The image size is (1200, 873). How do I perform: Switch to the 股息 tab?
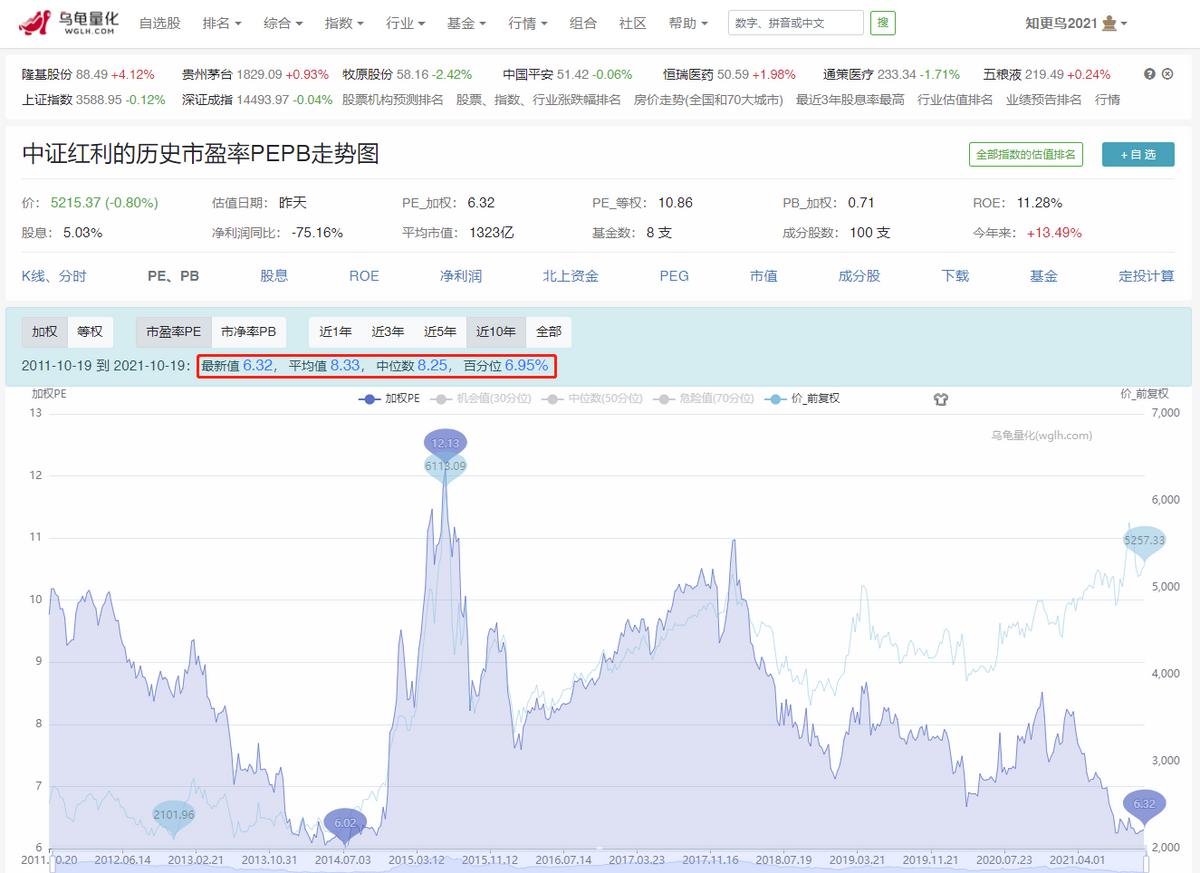coord(274,276)
